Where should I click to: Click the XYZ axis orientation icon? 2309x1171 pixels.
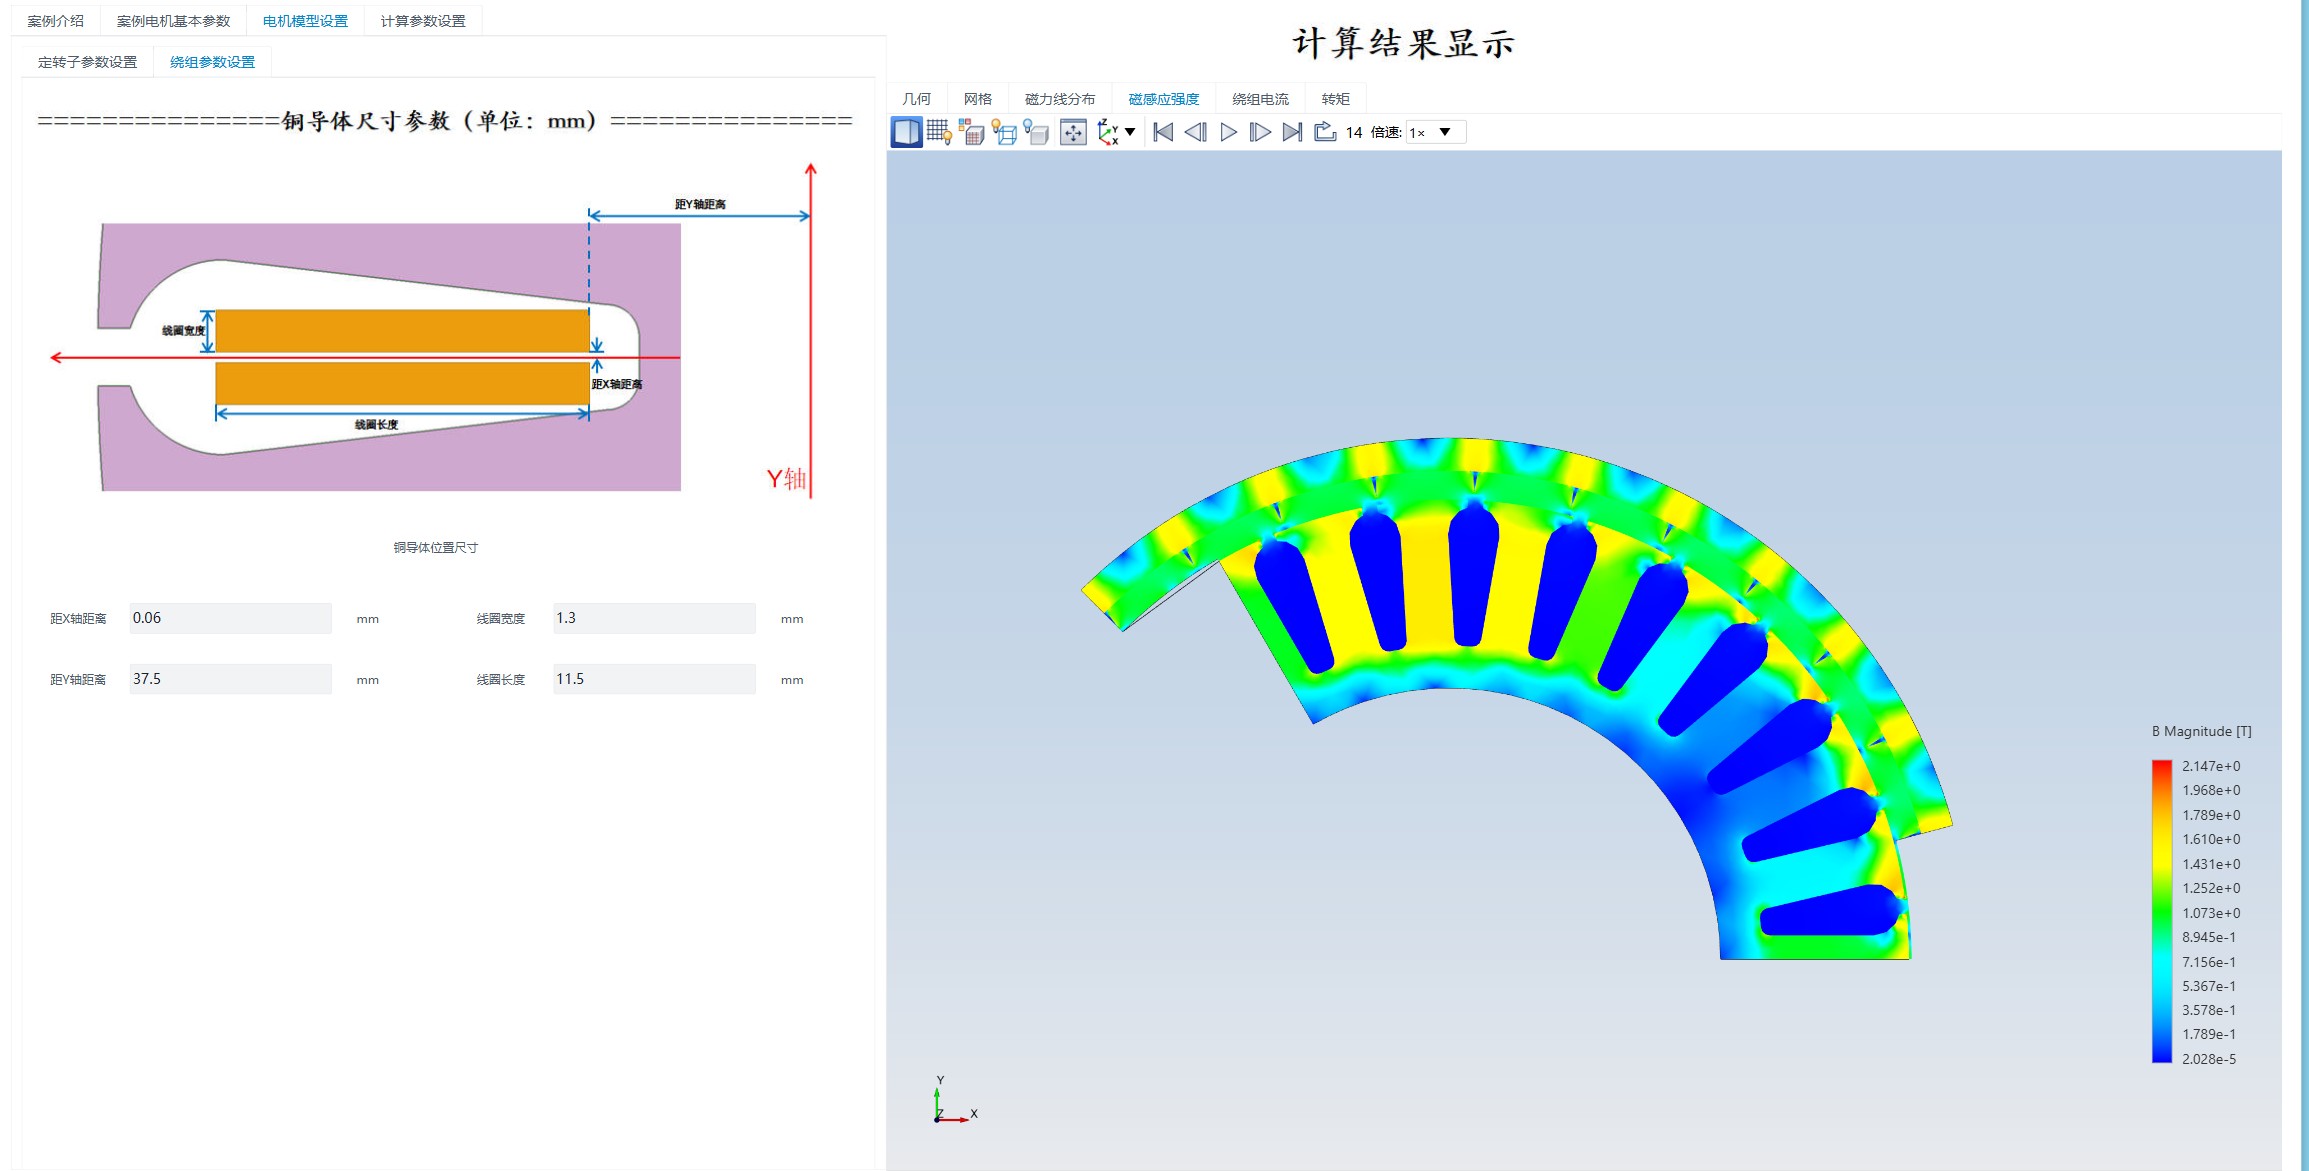tap(1108, 132)
